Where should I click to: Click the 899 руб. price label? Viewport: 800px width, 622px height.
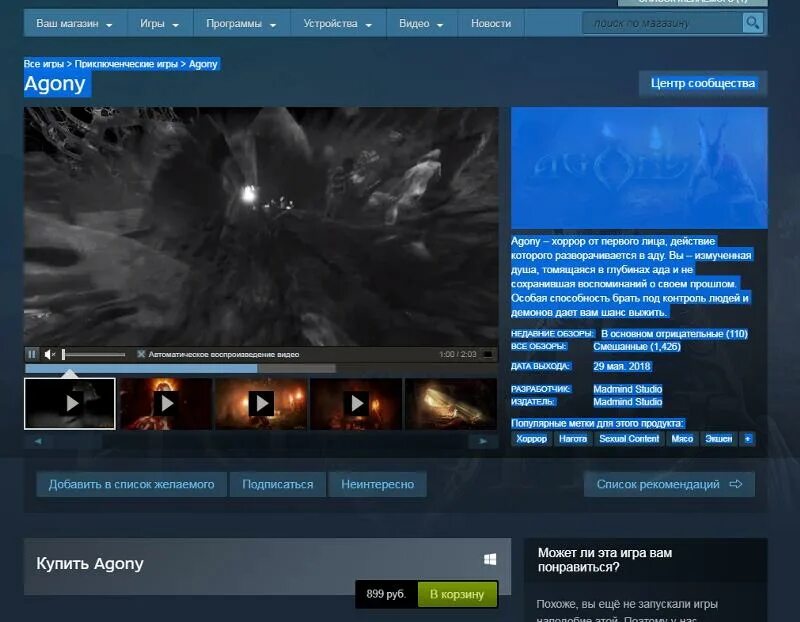tap(386, 594)
